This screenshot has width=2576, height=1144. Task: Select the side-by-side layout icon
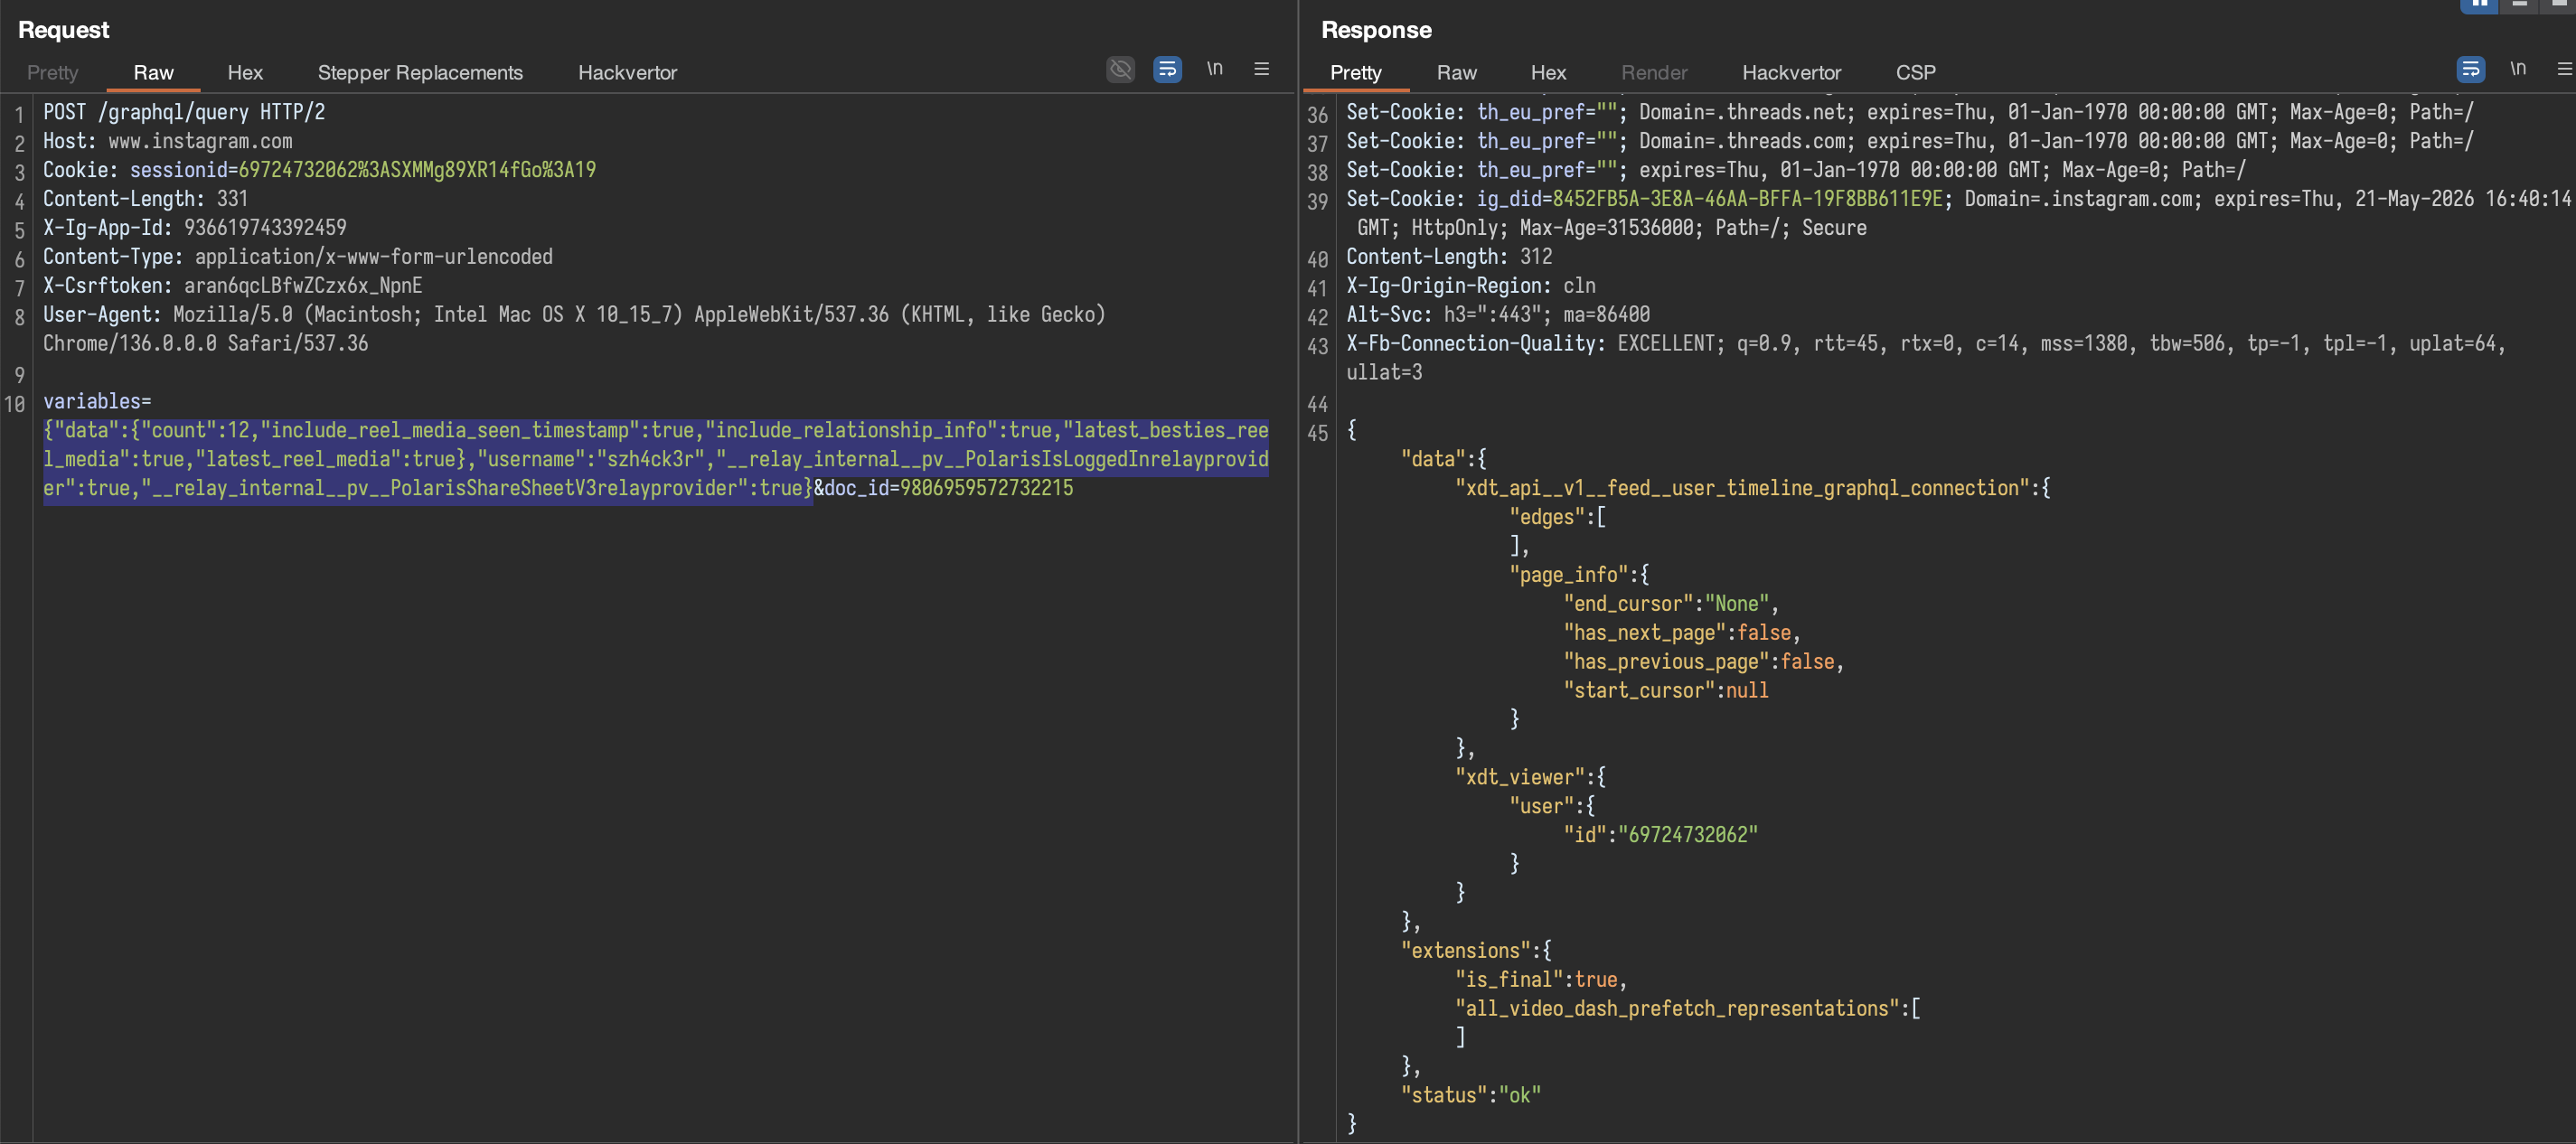2479,5
